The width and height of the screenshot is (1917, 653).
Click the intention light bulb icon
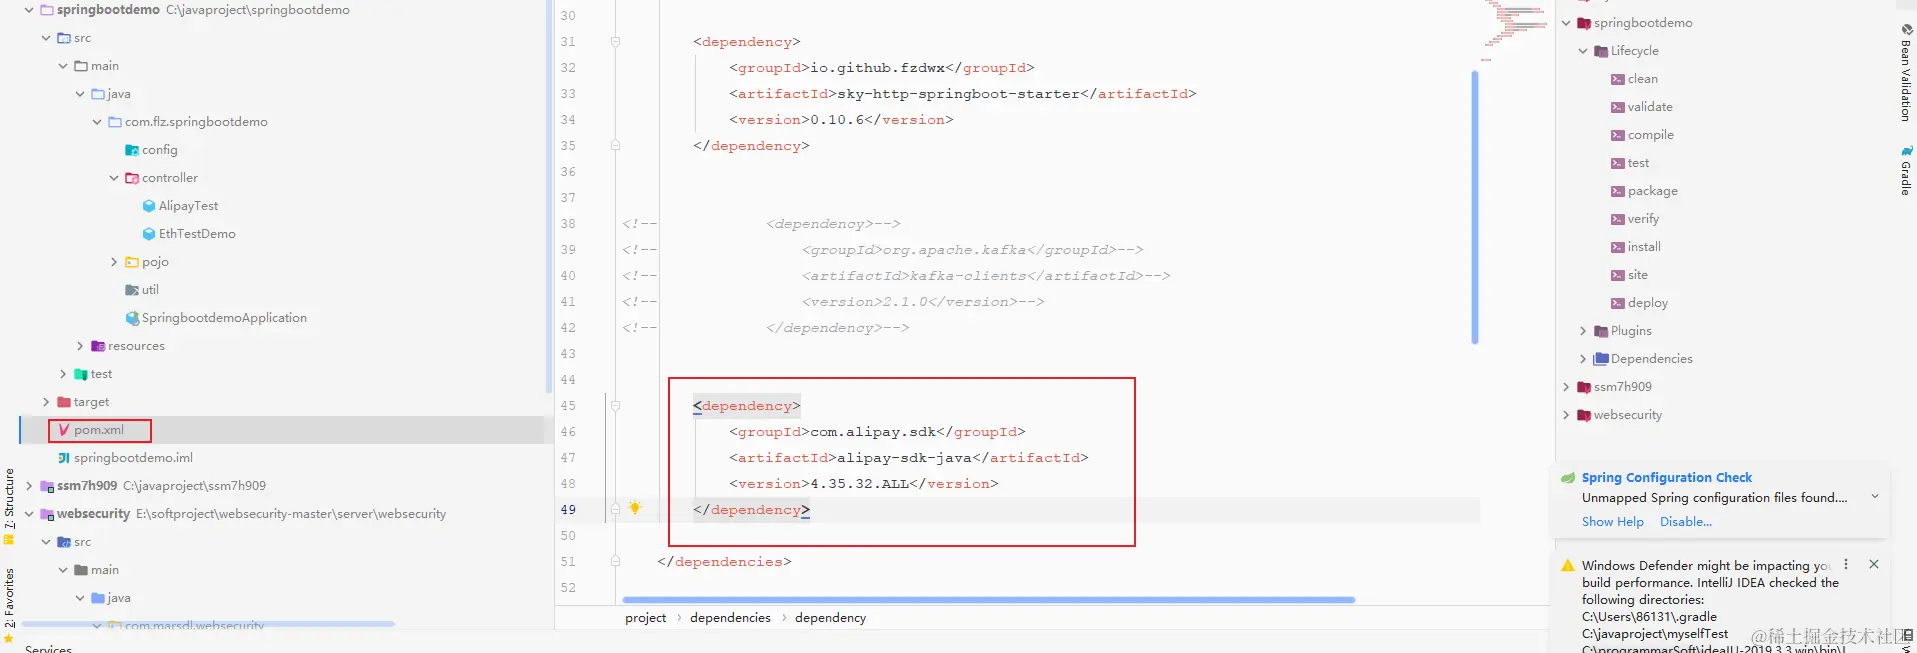pos(634,508)
